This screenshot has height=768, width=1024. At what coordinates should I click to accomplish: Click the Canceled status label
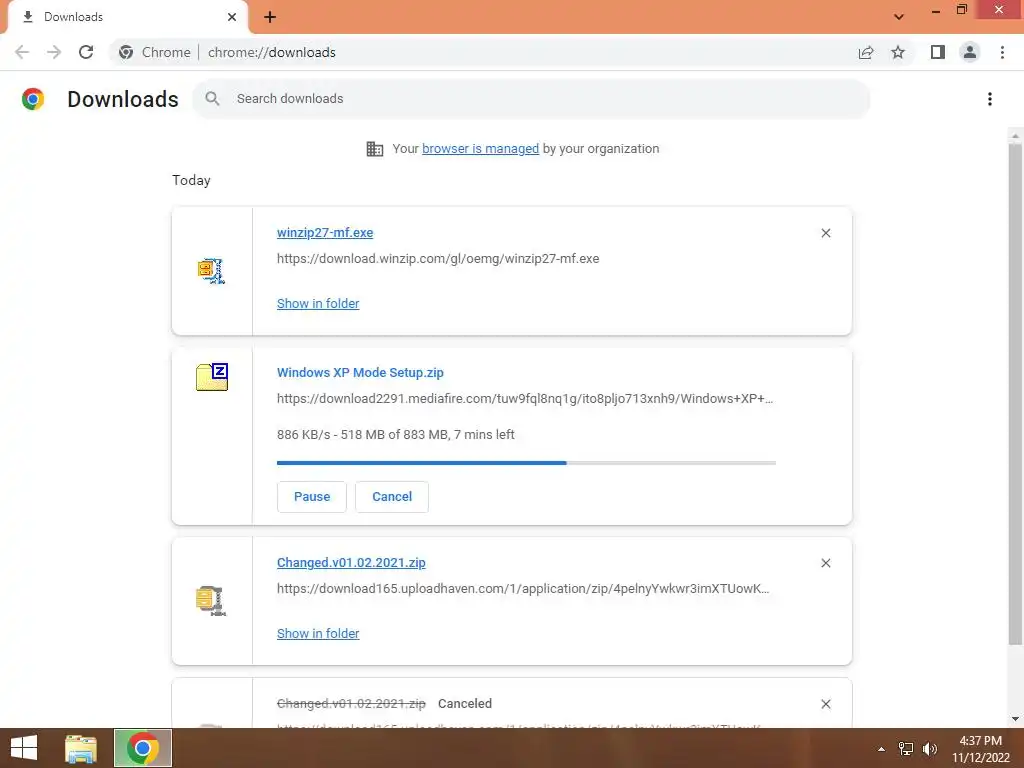464,703
